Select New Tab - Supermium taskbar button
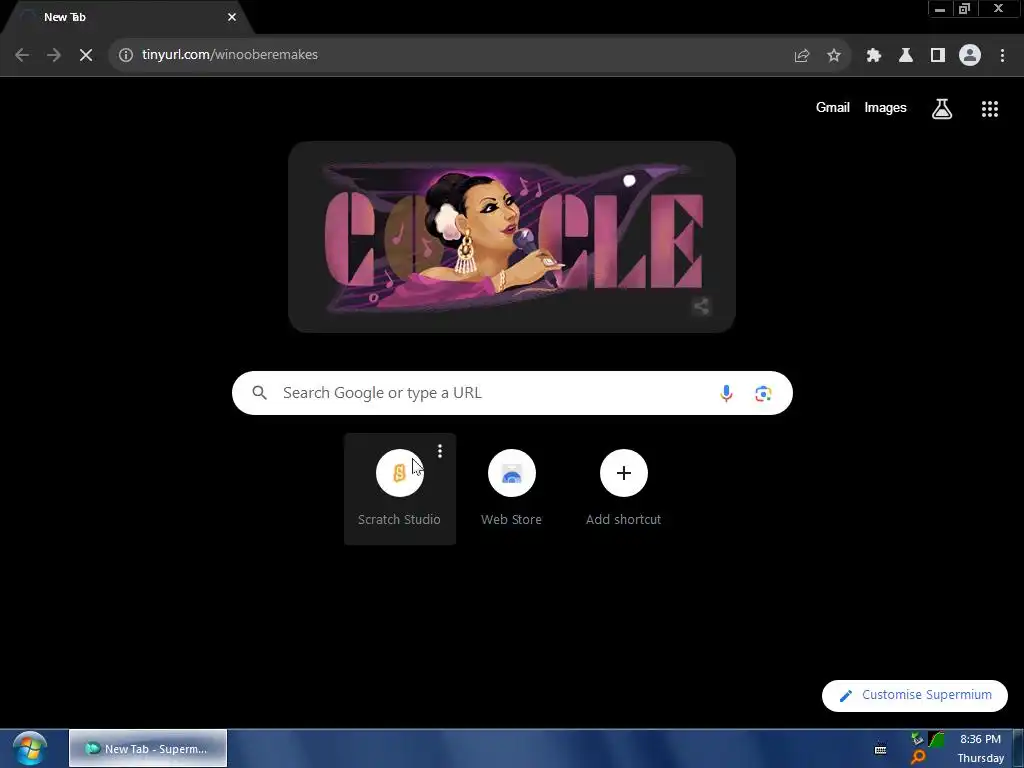 (x=148, y=748)
